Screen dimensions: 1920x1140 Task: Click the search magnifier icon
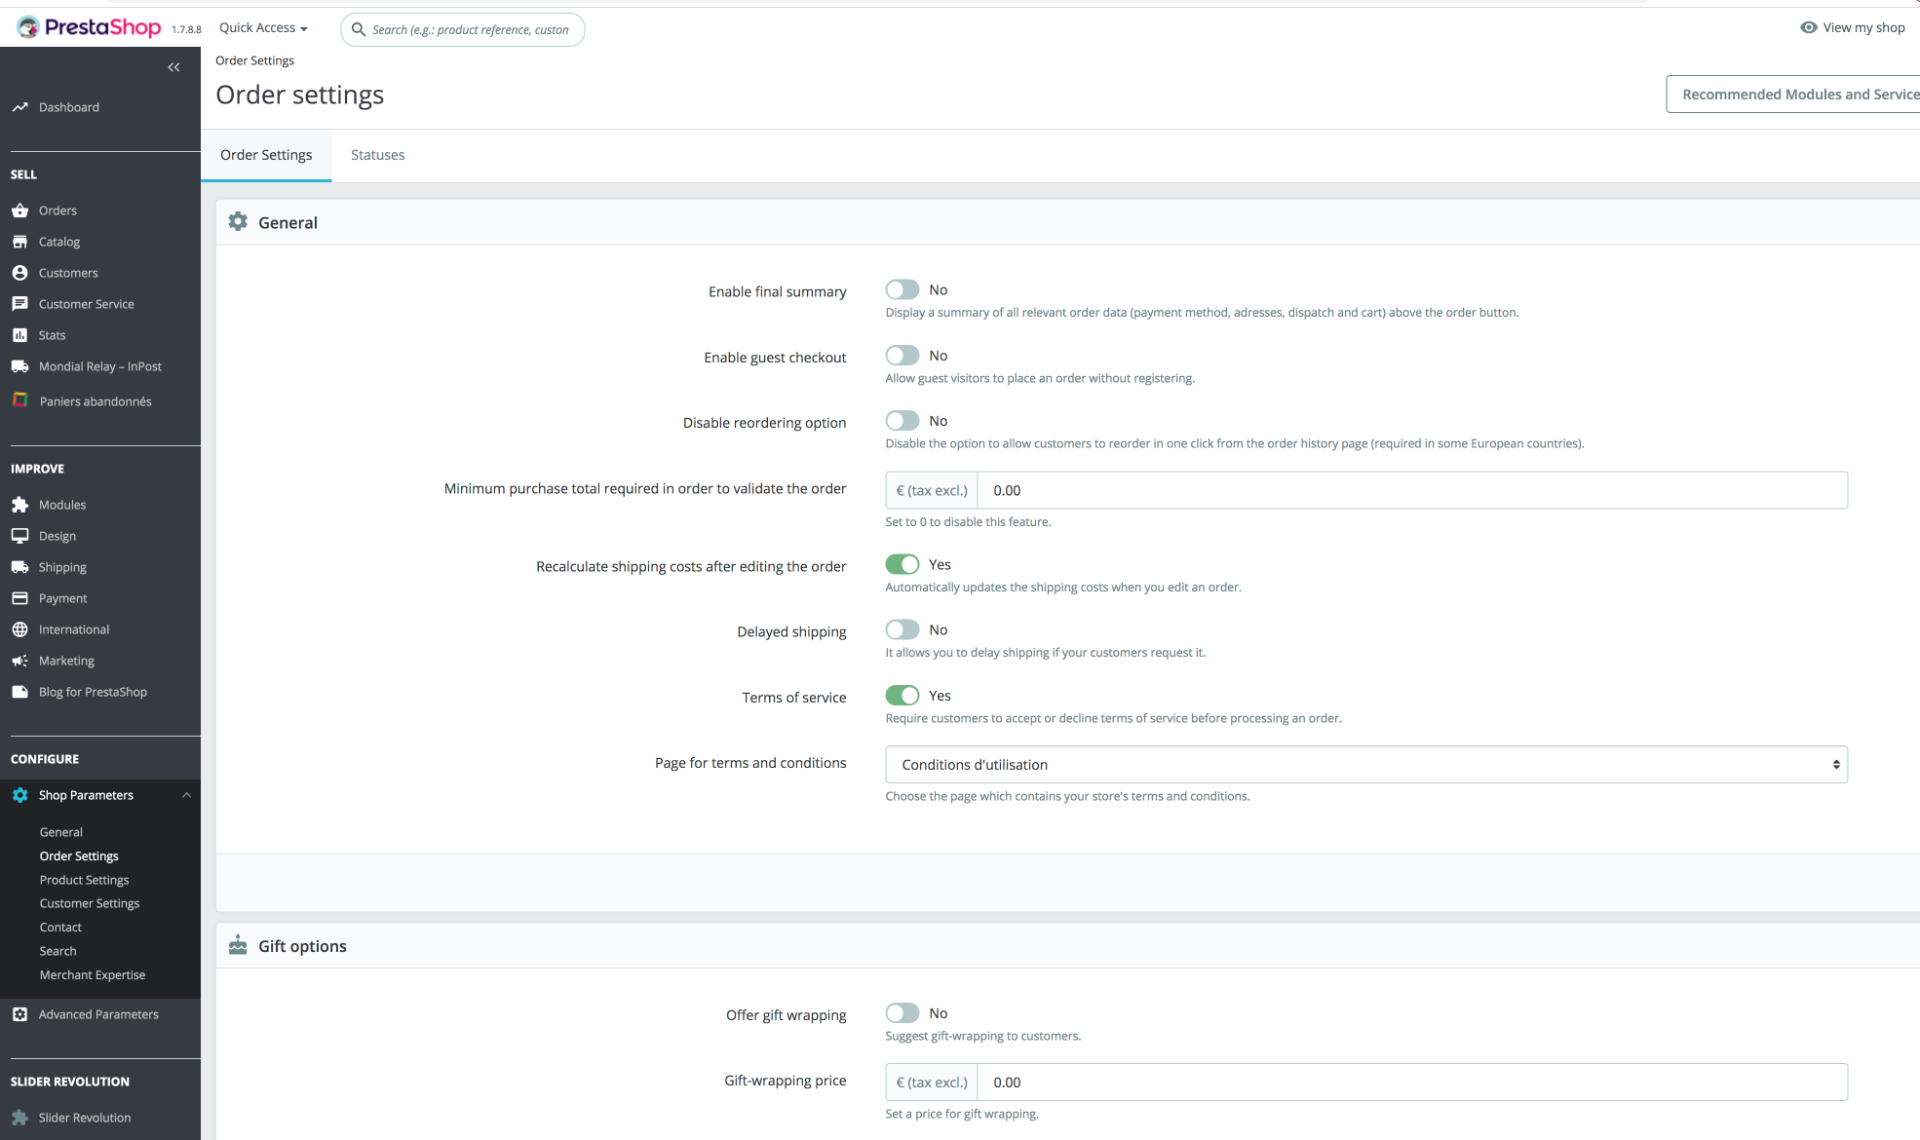pyautogui.click(x=358, y=29)
